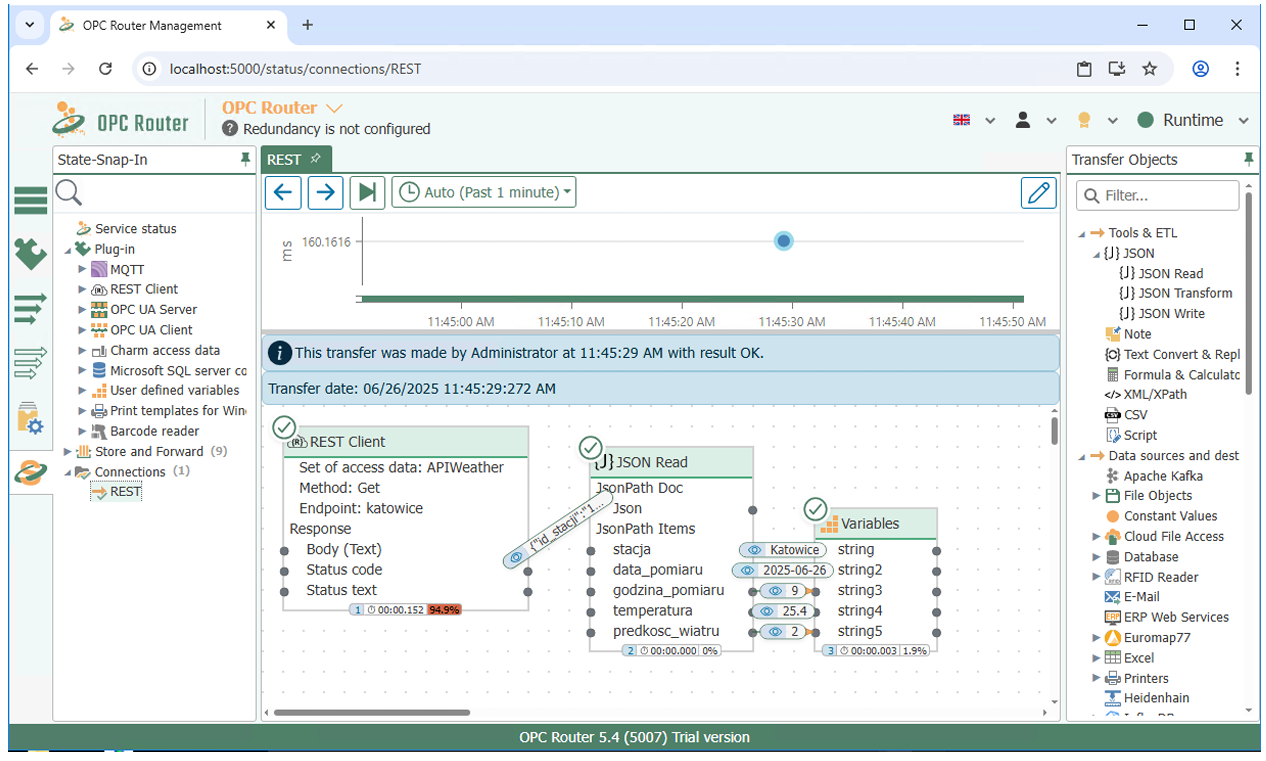Image resolution: width=1266 pixels, height=761 pixels.
Task: Expand the Store and Forward node
Action: point(67,451)
